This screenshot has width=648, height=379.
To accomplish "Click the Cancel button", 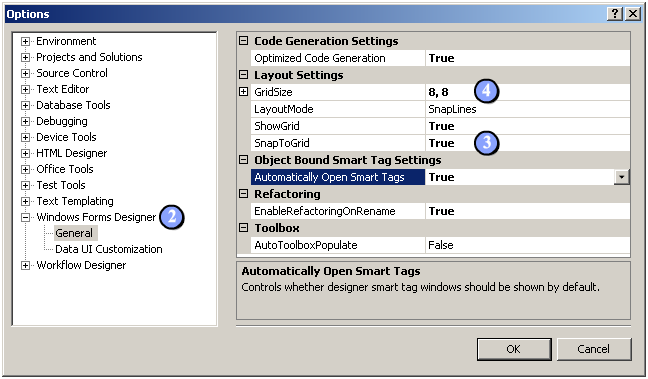I will pos(594,349).
